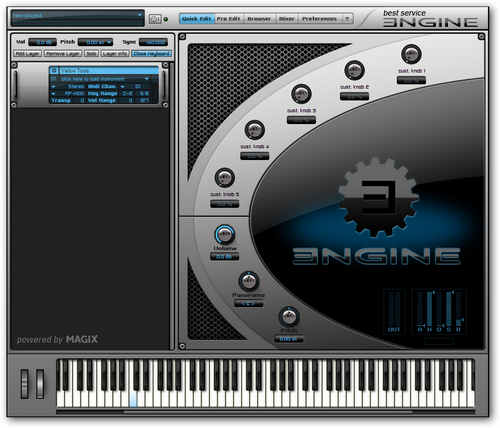
Task: Click the Pitch knob near keyboard
Action: pyautogui.click(x=289, y=317)
